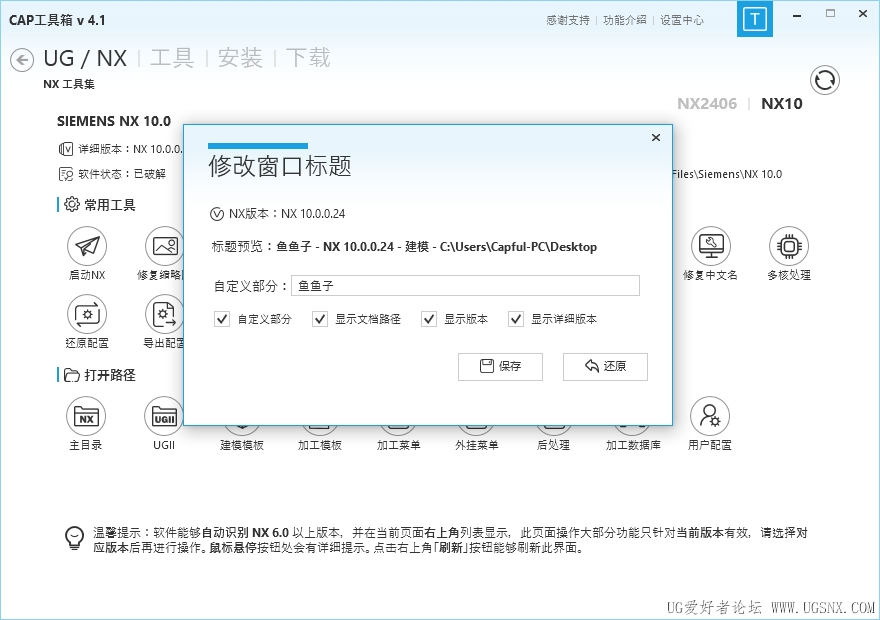
Task: Click the 建模模板 label
Action: pos(242,445)
